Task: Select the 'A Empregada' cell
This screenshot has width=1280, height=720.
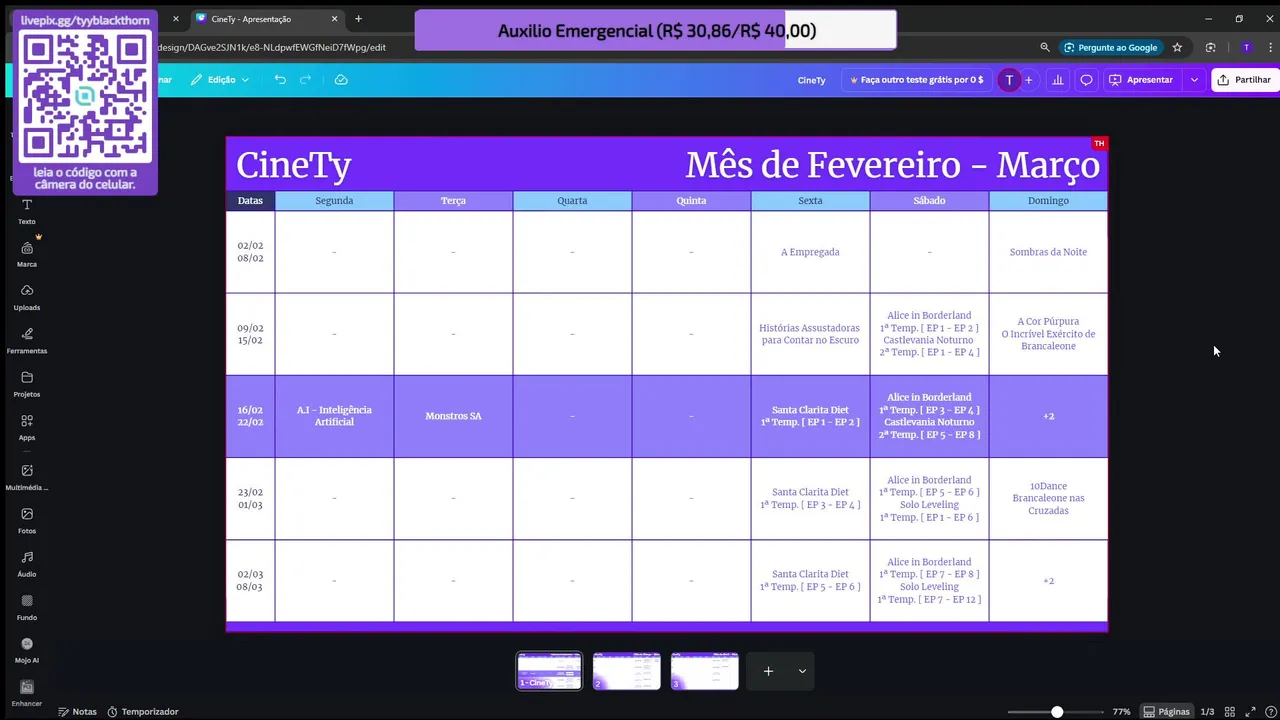Action: [x=810, y=252]
